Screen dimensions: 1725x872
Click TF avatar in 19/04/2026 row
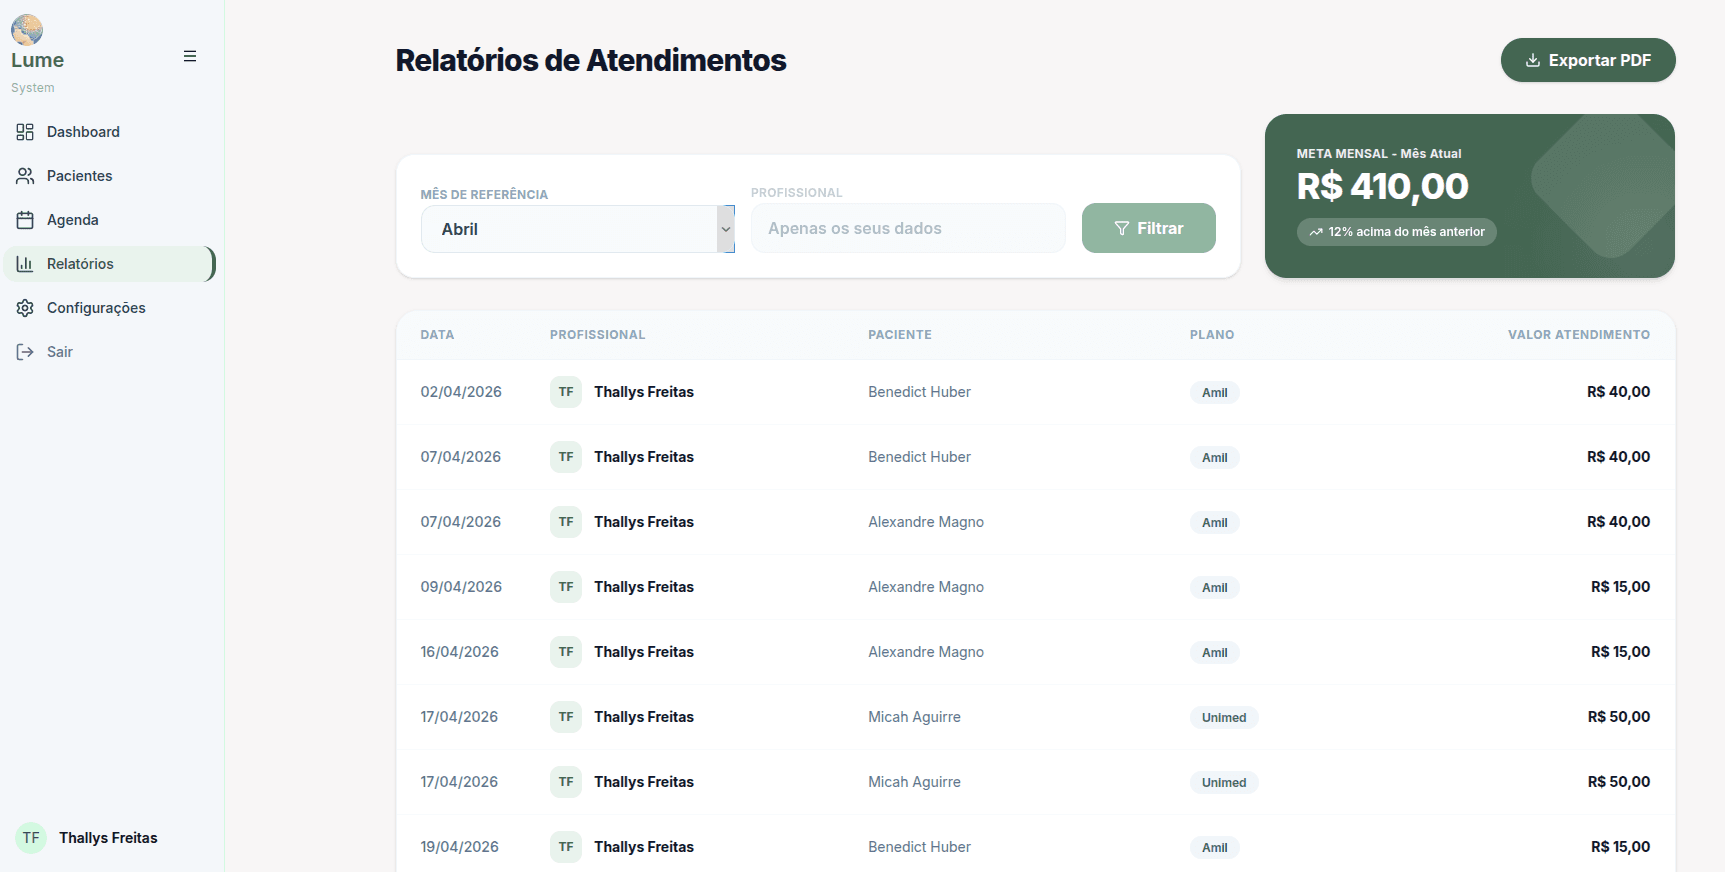pyautogui.click(x=566, y=847)
